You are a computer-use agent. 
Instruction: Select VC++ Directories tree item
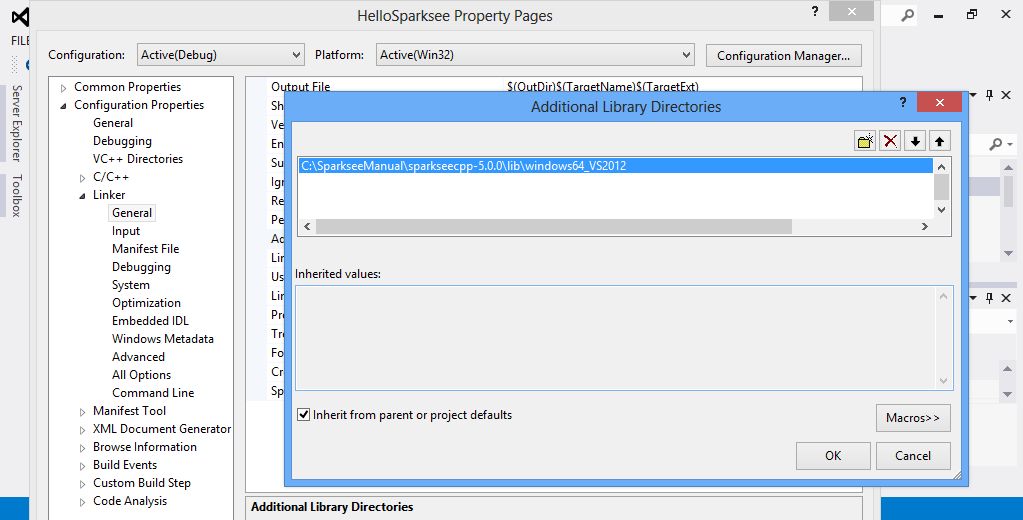click(138, 159)
